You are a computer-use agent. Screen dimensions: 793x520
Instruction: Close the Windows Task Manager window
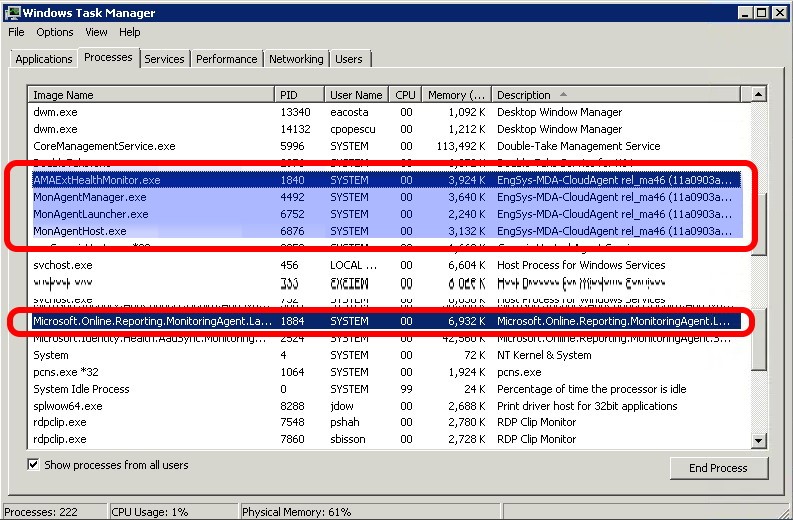click(x=777, y=12)
